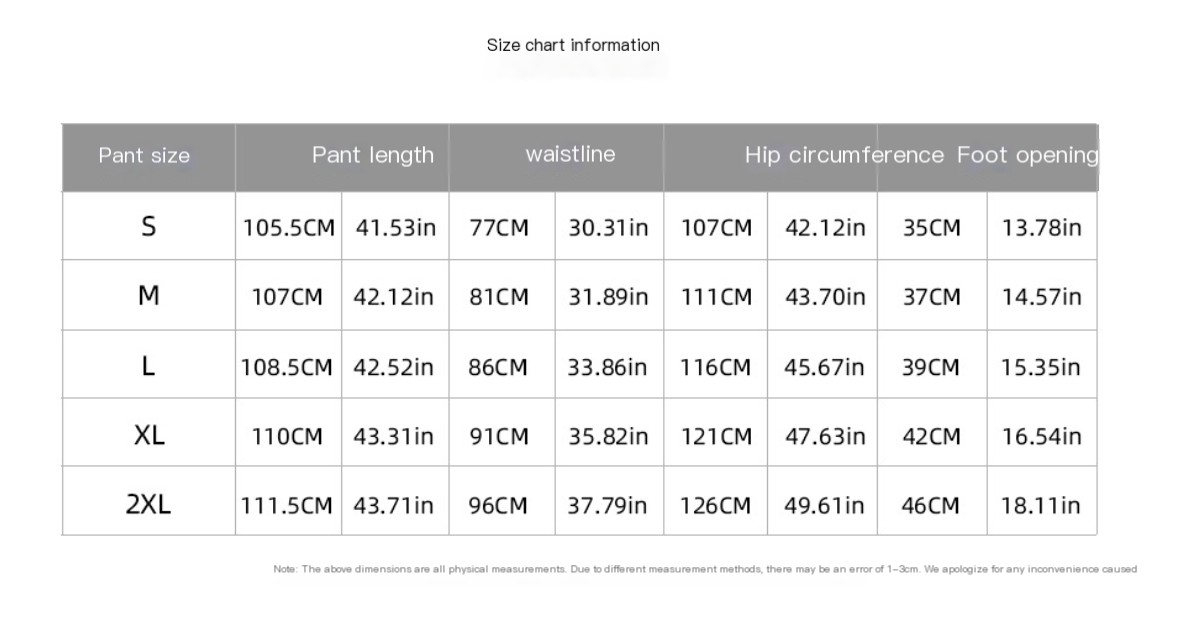The width and height of the screenshot is (1186, 626).
Task: Click the L size row label
Action: click(x=148, y=366)
